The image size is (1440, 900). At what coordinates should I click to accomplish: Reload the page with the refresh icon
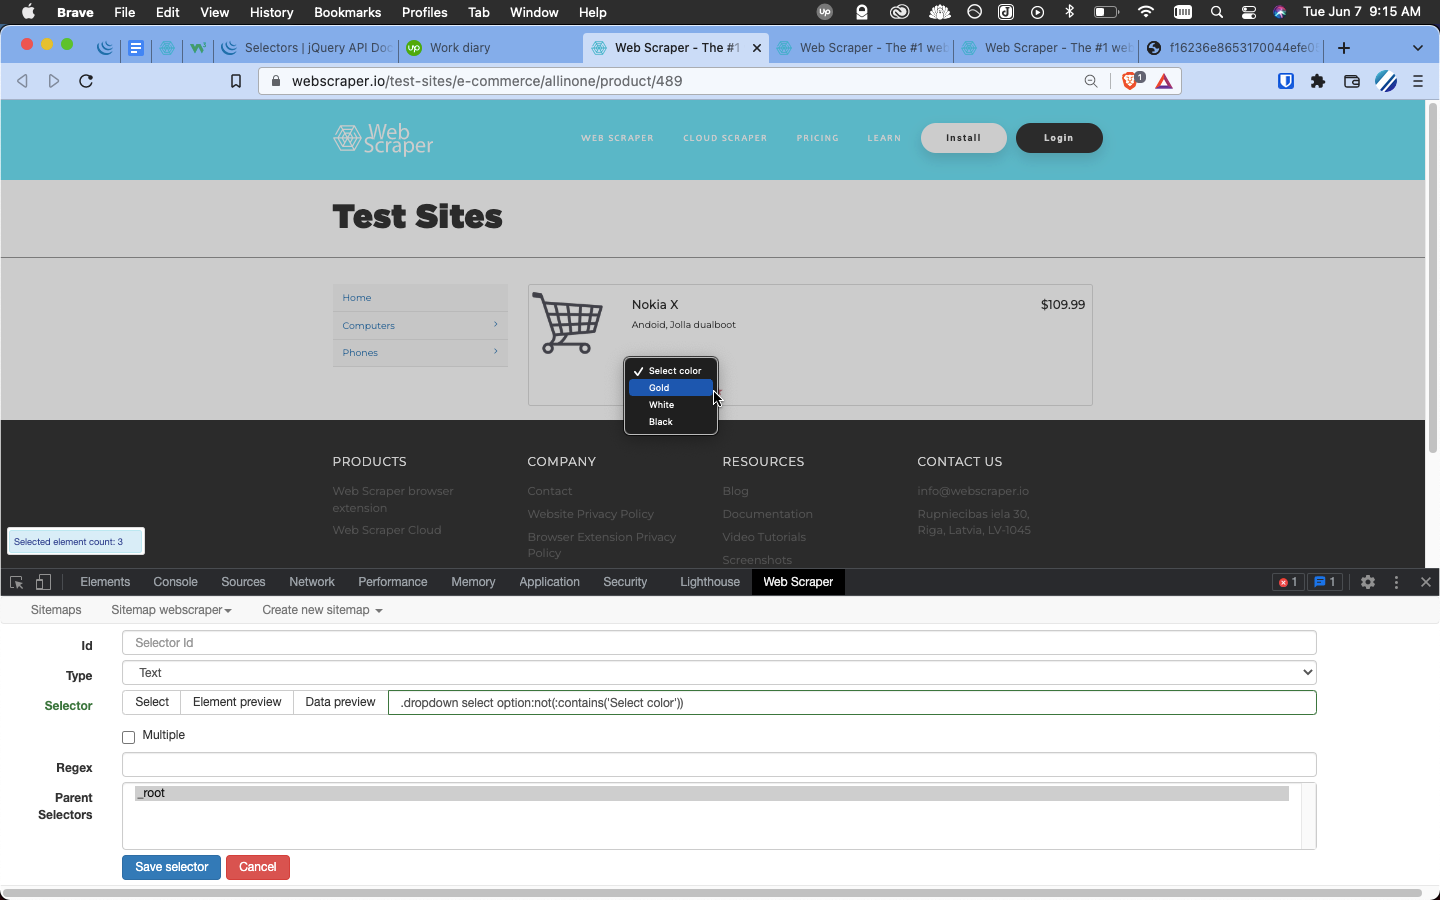tap(86, 81)
